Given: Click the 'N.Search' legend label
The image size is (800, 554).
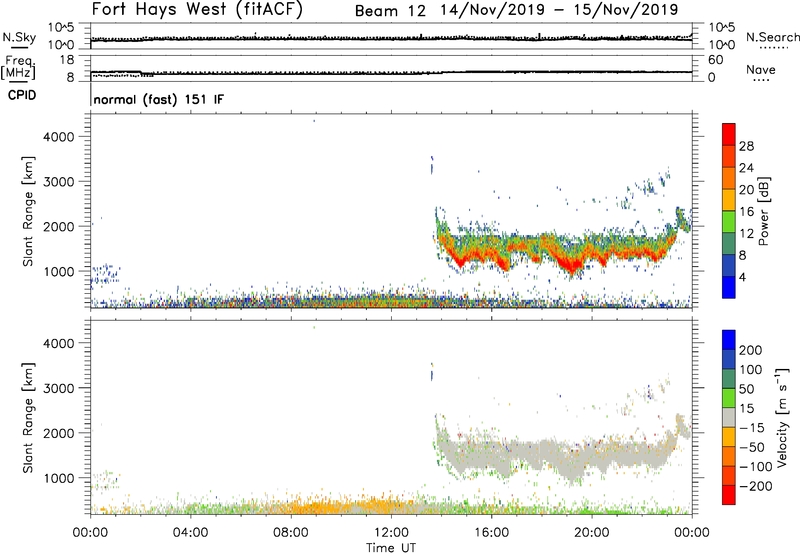Looking at the screenshot, I should [772, 37].
